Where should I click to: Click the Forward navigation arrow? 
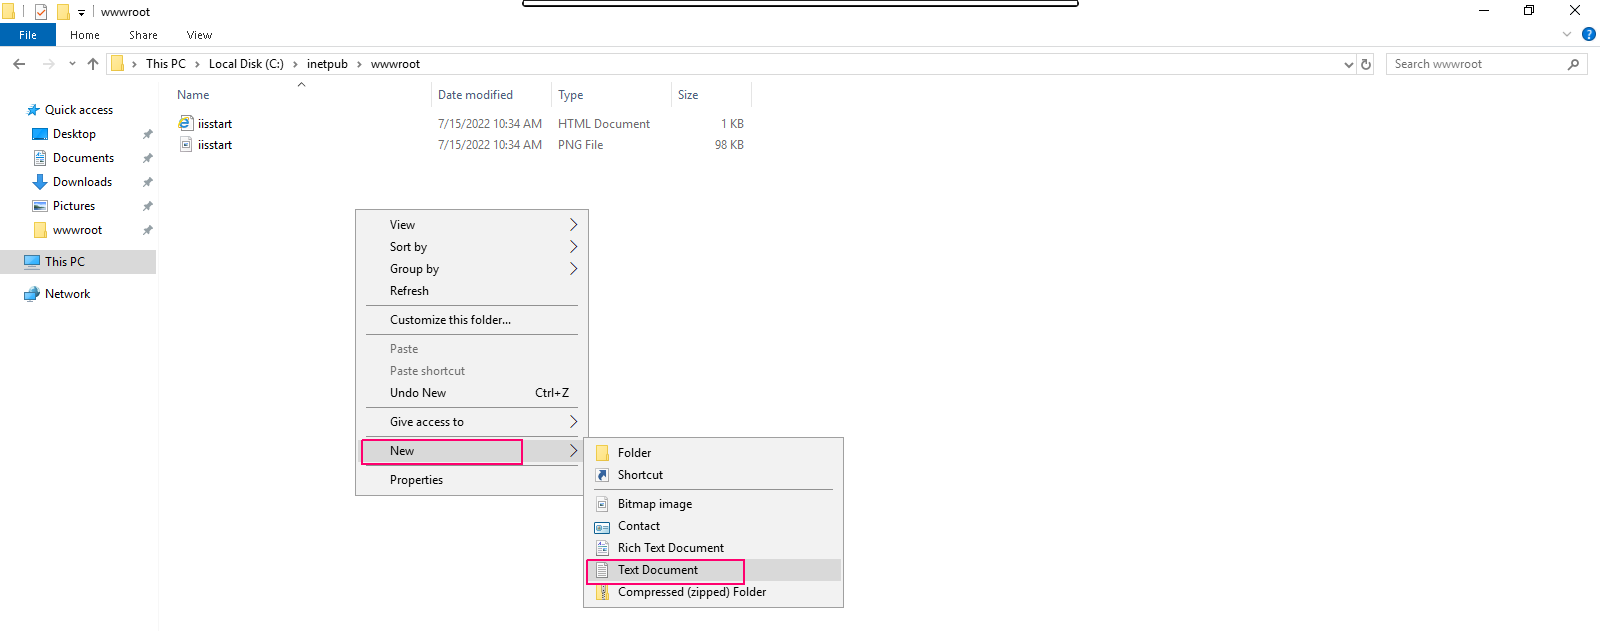click(x=48, y=64)
